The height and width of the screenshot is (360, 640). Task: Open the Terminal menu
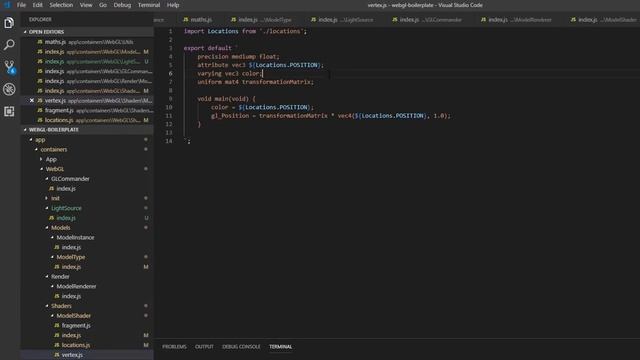(149, 5)
